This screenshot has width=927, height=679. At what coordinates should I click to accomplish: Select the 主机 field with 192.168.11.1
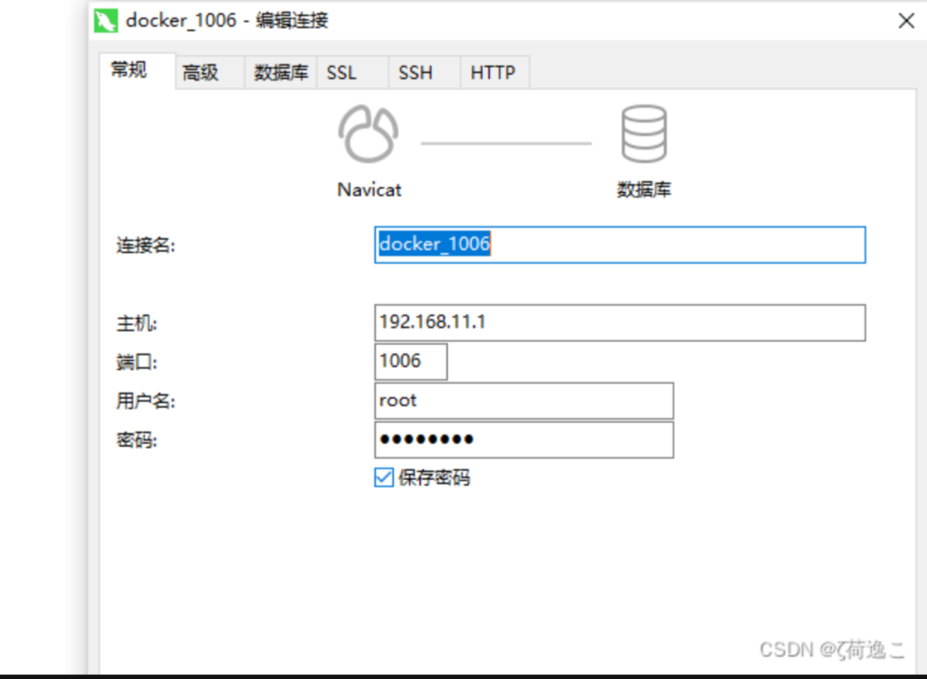click(x=617, y=322)
